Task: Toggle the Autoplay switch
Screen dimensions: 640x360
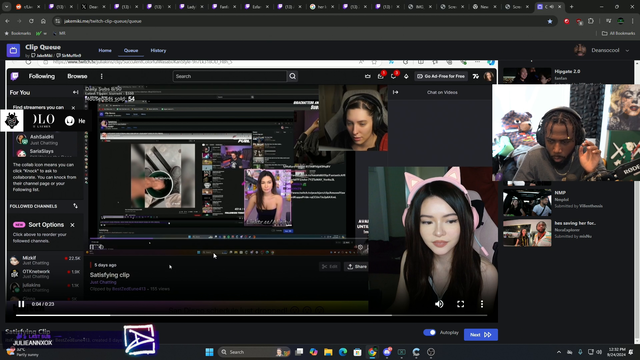Action: tap(429, 333)
